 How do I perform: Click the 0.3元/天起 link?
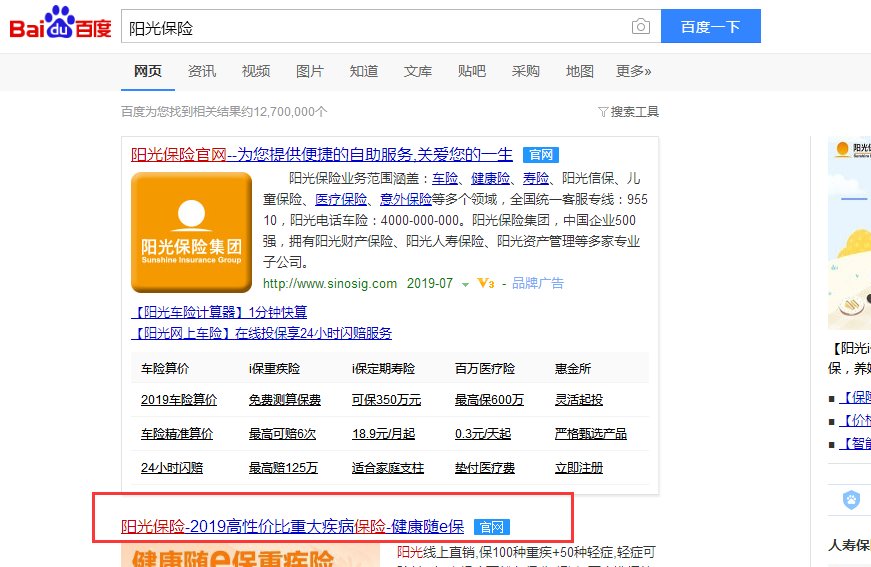[x=483, y=434]
